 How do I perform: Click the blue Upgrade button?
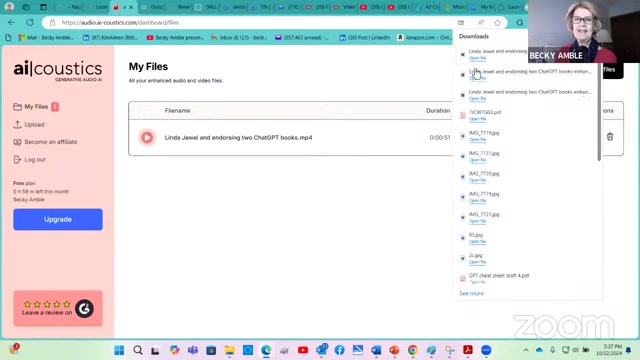click(x=58, y=220)
